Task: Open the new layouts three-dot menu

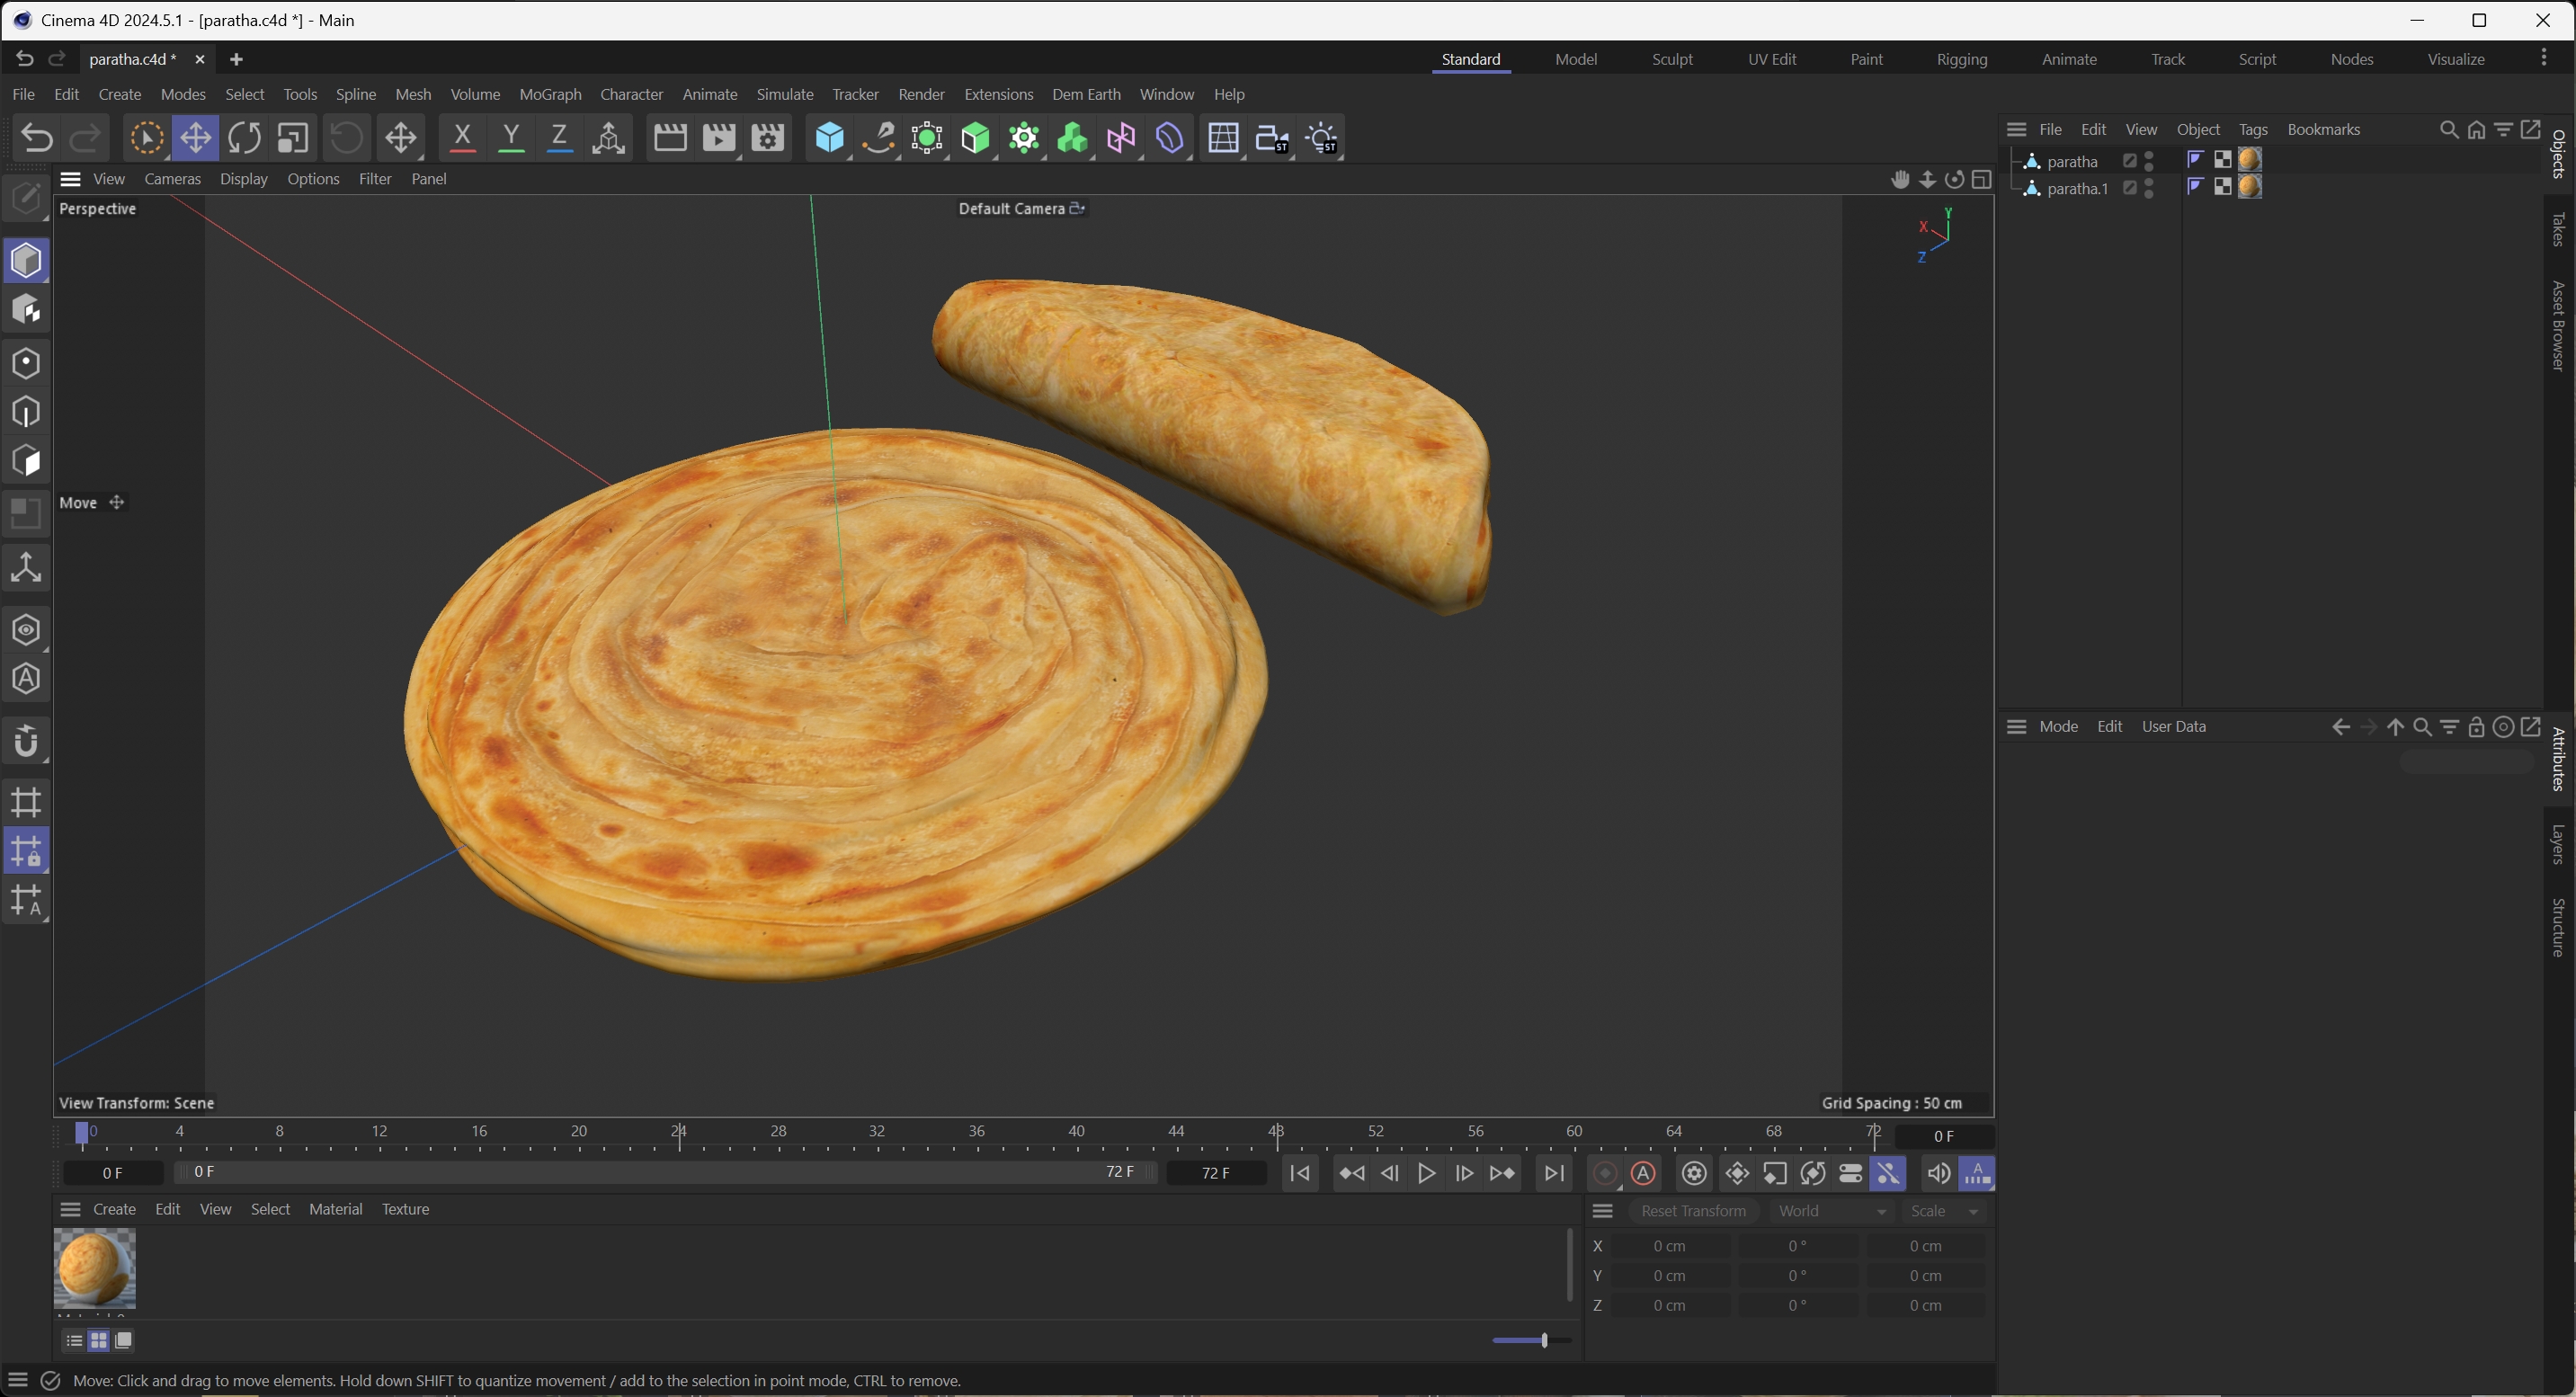Action: [x=2544, y=58]
